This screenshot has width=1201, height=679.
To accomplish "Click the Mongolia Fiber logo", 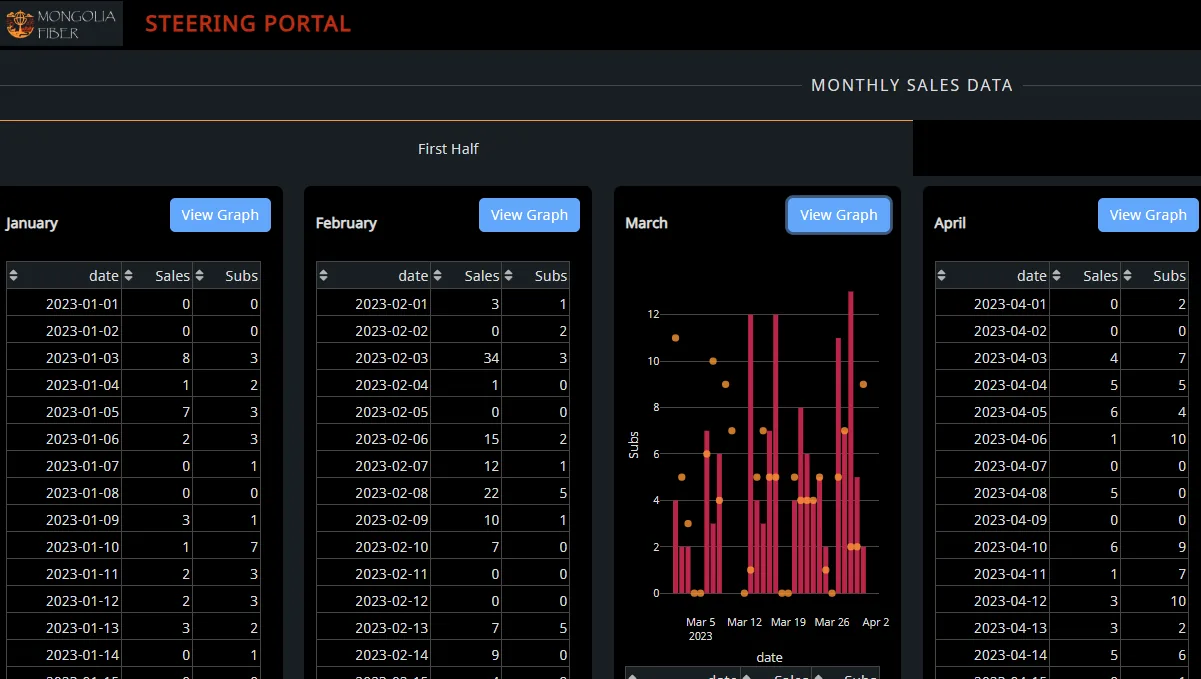I will [x=62, y=23].
